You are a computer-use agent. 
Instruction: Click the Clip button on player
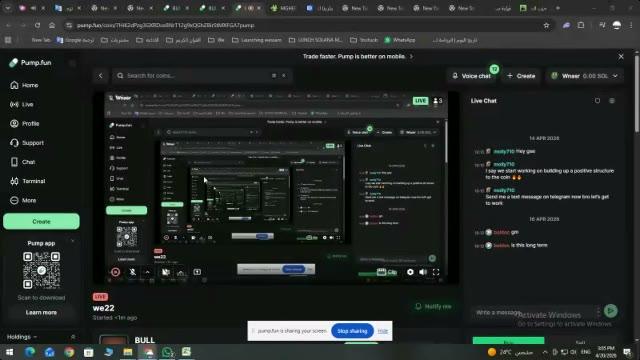tap(387, 272)
